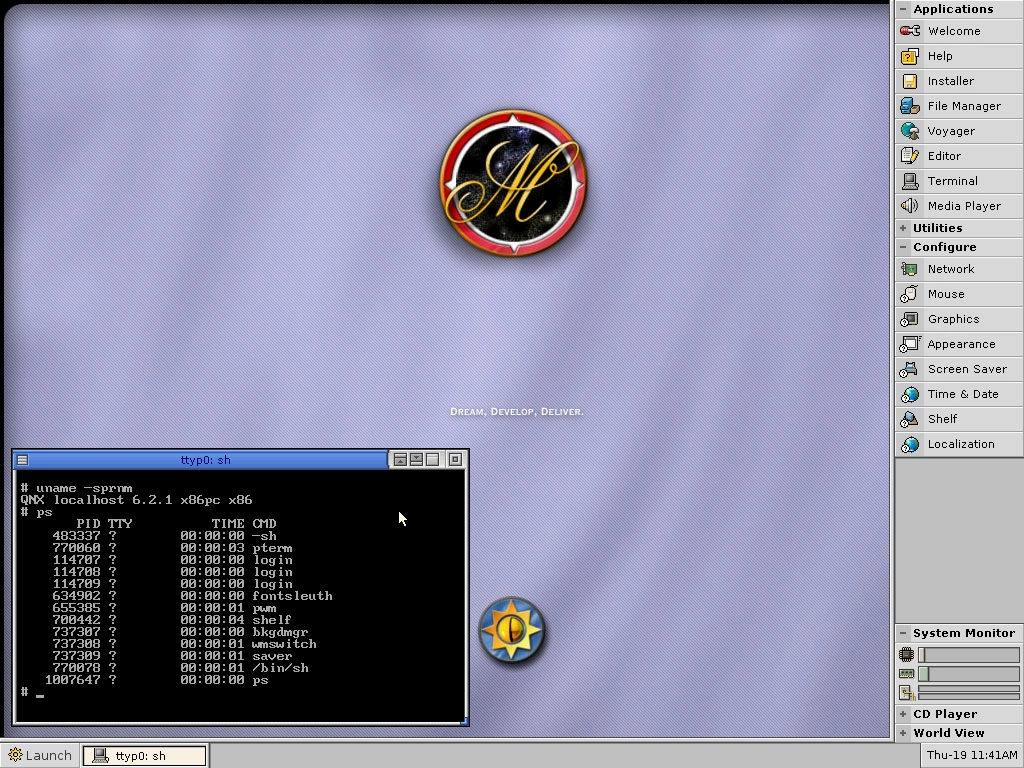The image size is (1024, 768).
Task: Open the Welcome icon on the shelf
Action: point(910,31)
